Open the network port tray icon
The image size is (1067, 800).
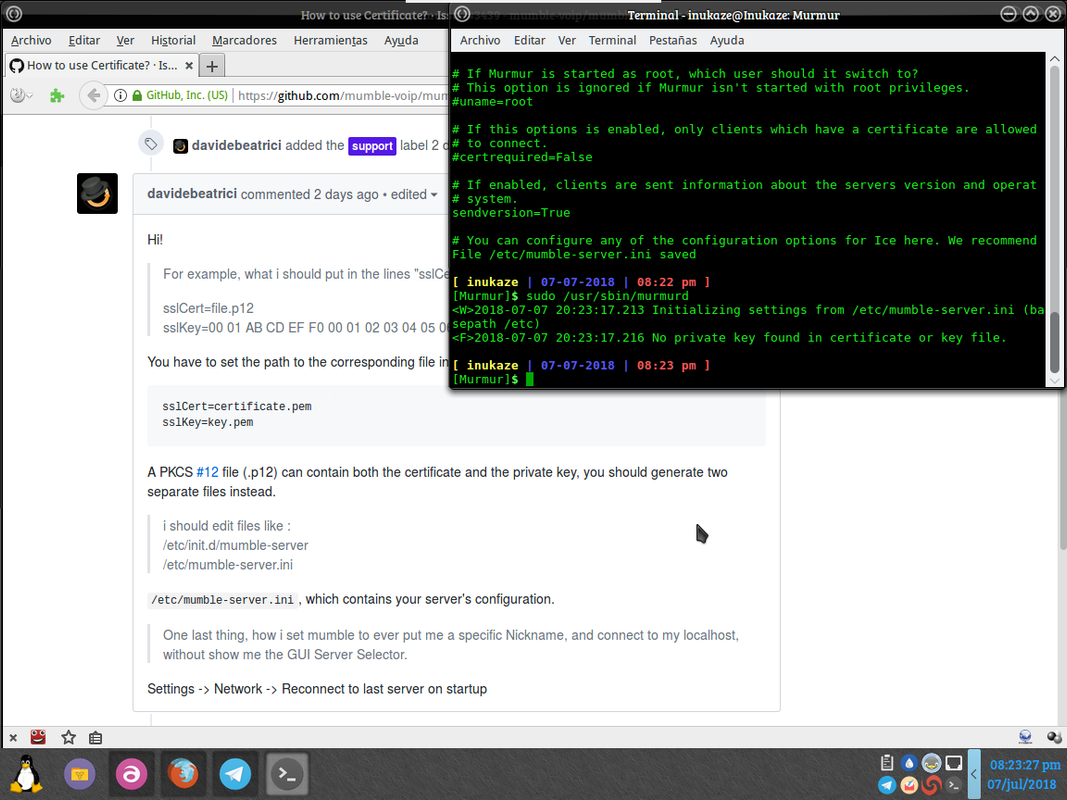point(954,763)
